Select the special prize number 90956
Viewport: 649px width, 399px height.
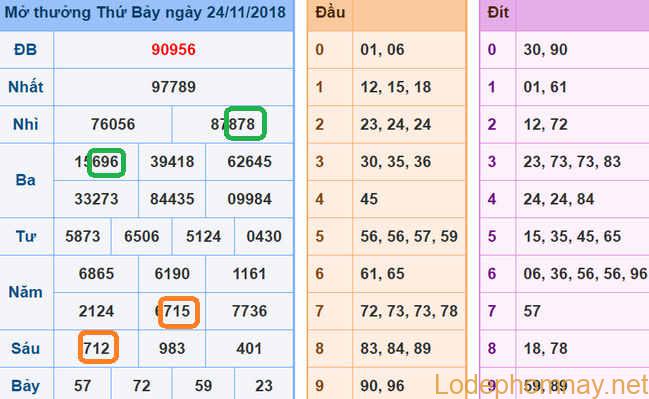tap(173, 50)
